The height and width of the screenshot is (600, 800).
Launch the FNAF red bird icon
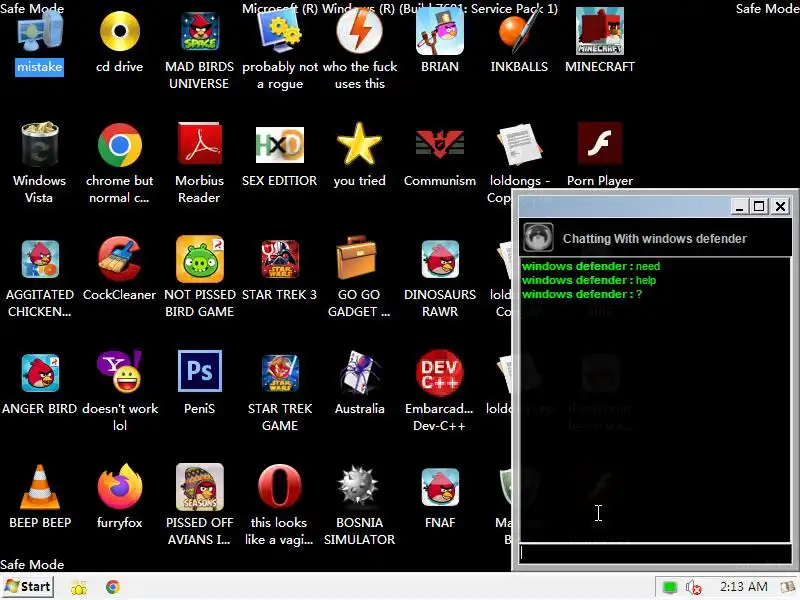pos(440,487)
